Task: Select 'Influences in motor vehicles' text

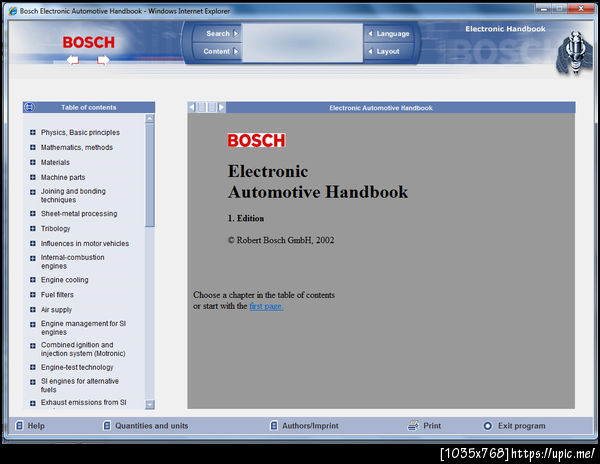Action: click(x=85, y=243)
